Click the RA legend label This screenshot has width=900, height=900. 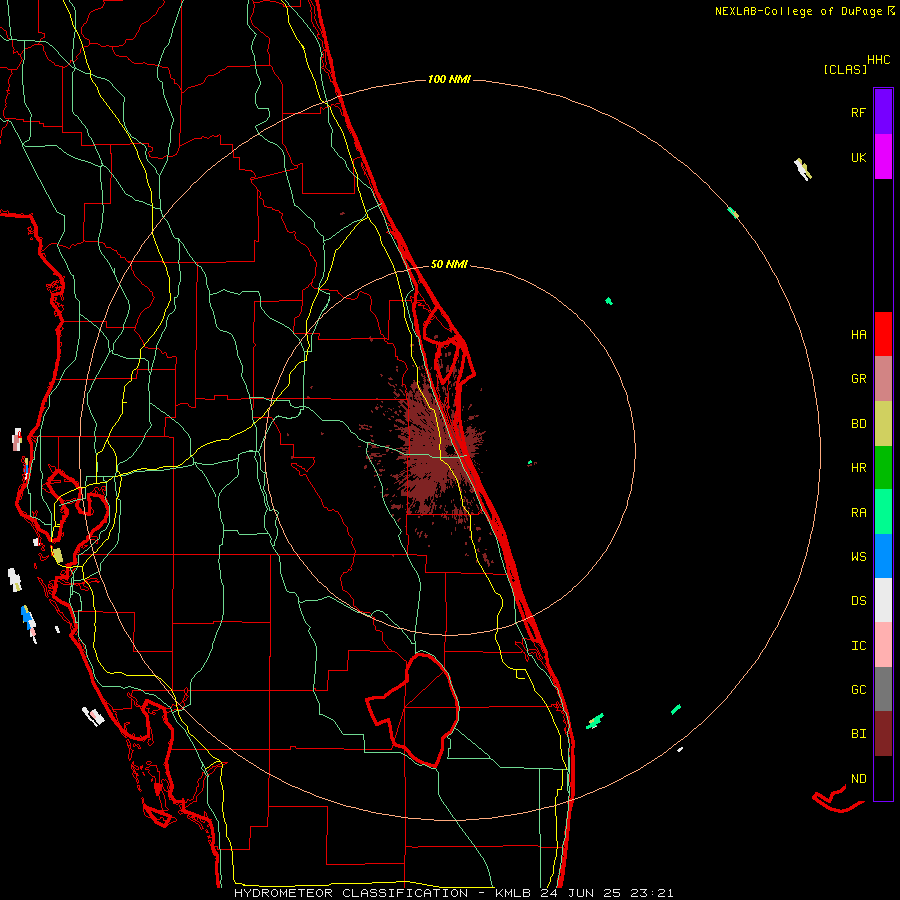tap(858, 513)
